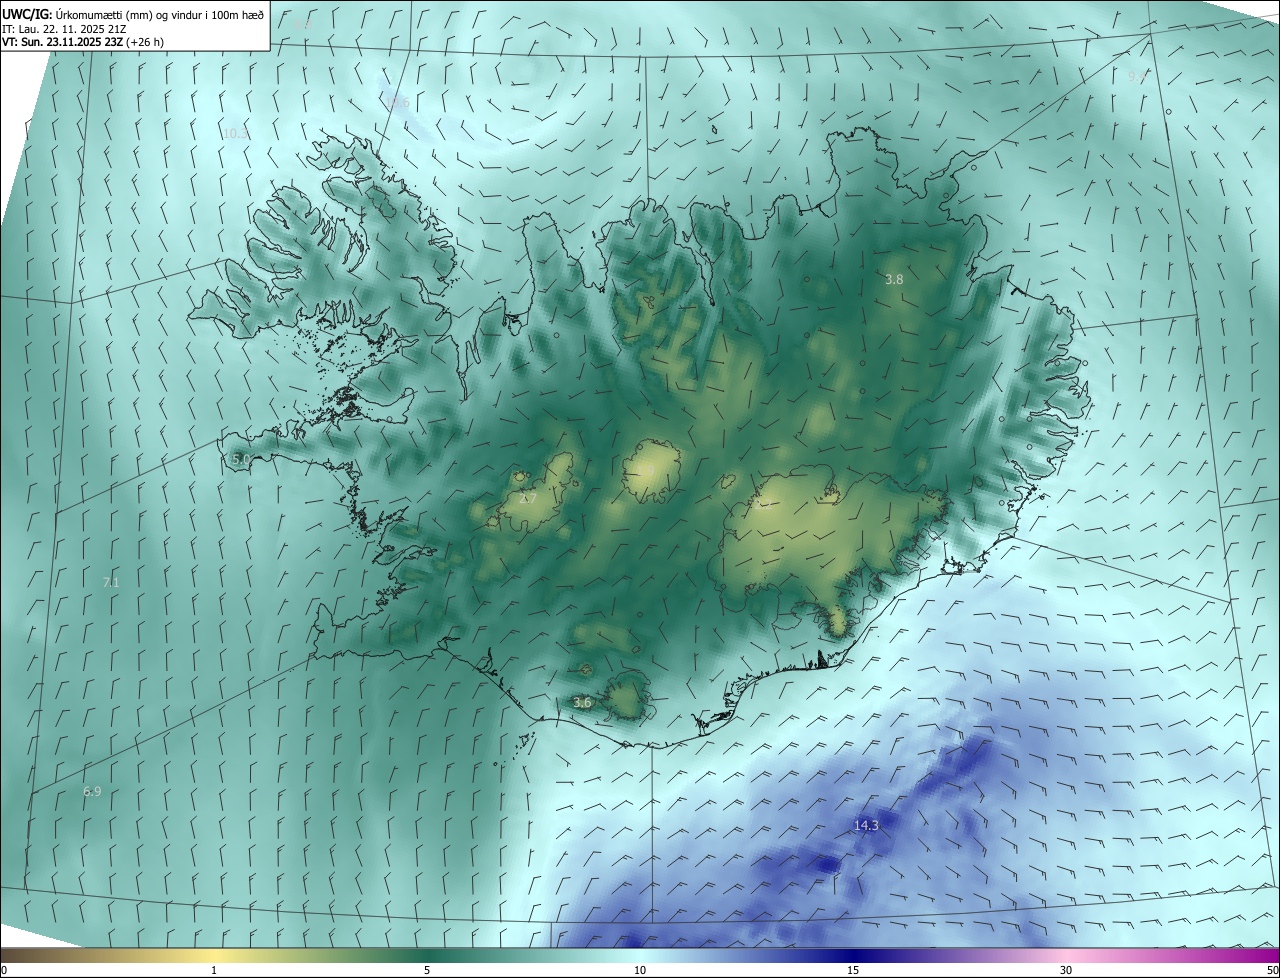Click the 3.8 value in northeast Iceland
The height and width of the screenshot is (978, 1280).
894,280
